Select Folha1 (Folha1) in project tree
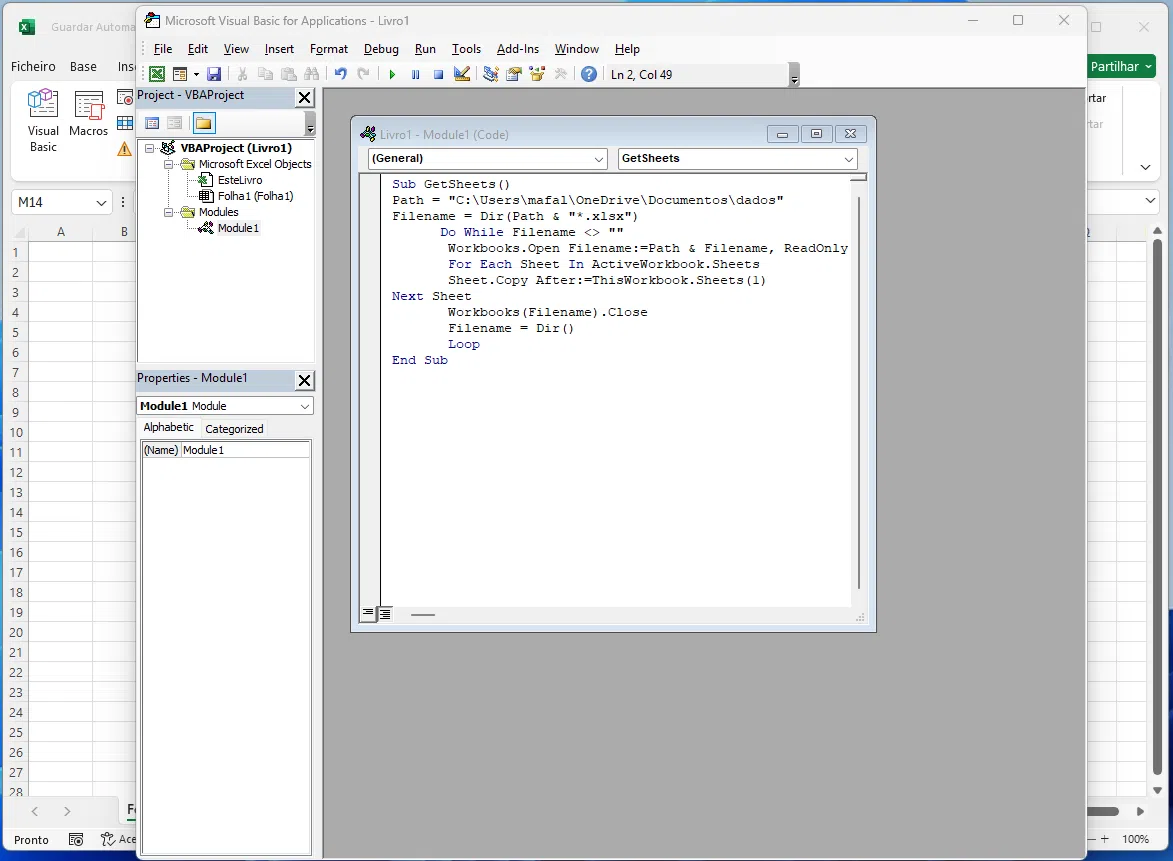The image size is (1173, 861). 255,196
